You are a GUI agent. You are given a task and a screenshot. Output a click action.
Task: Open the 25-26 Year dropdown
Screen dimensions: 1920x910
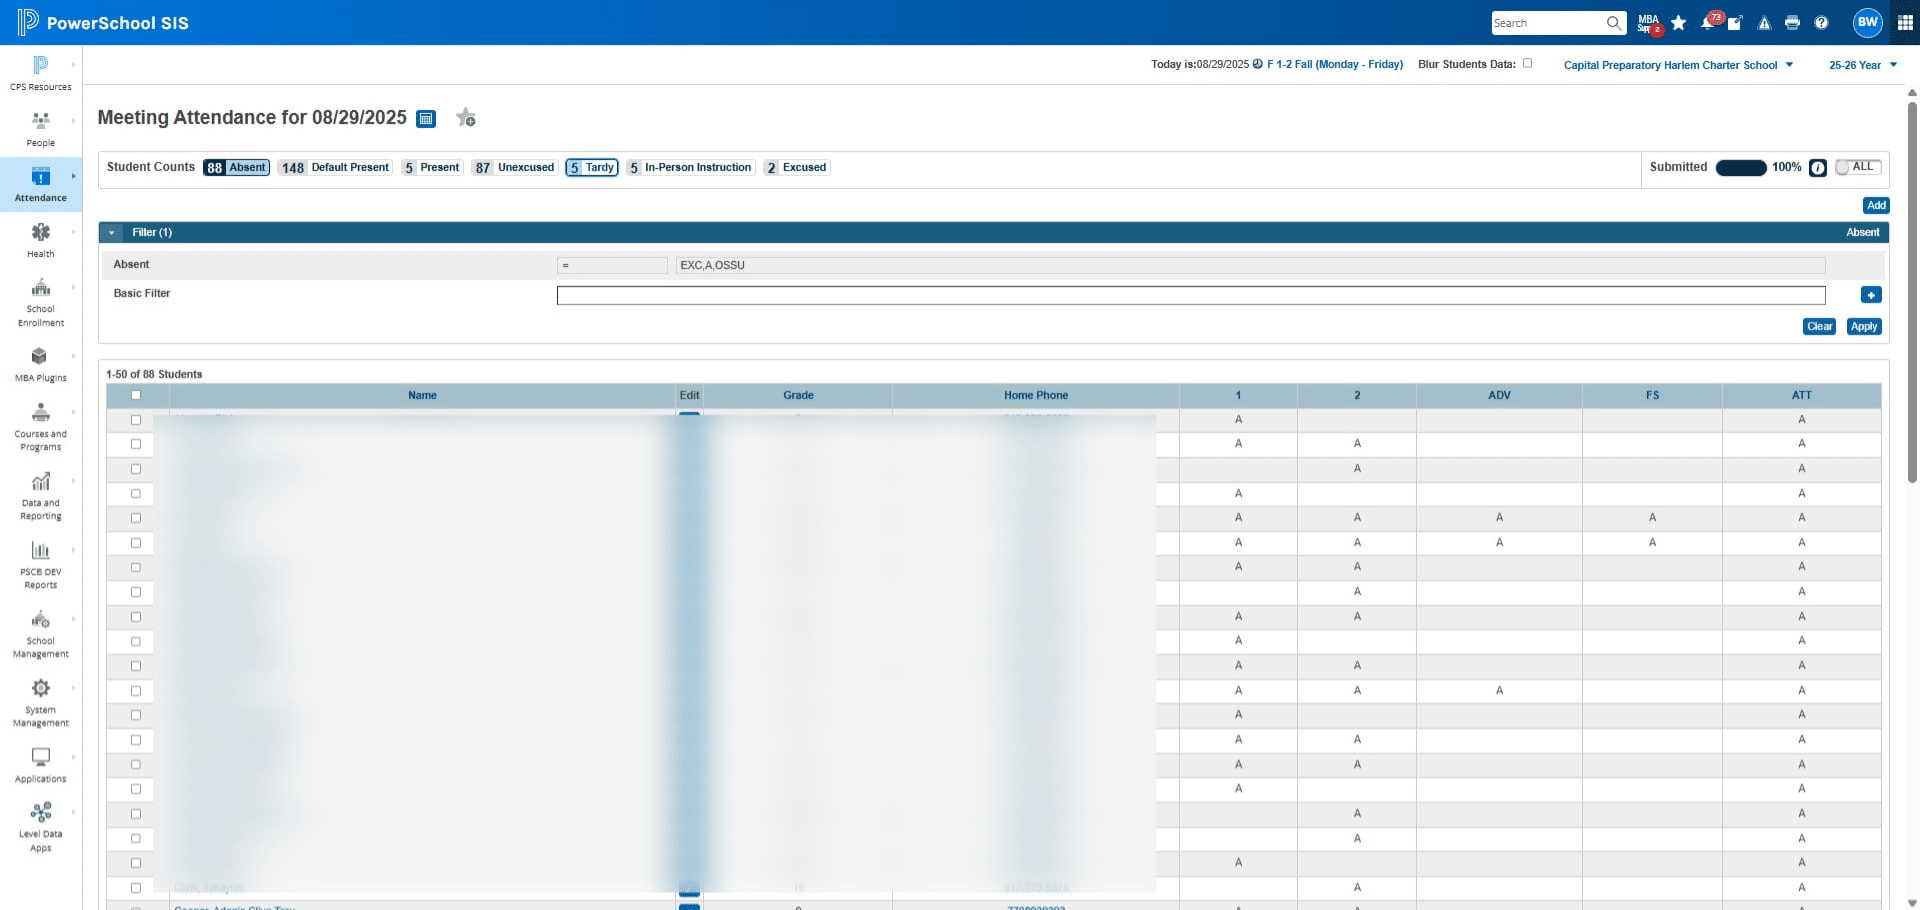[1862, 65]
